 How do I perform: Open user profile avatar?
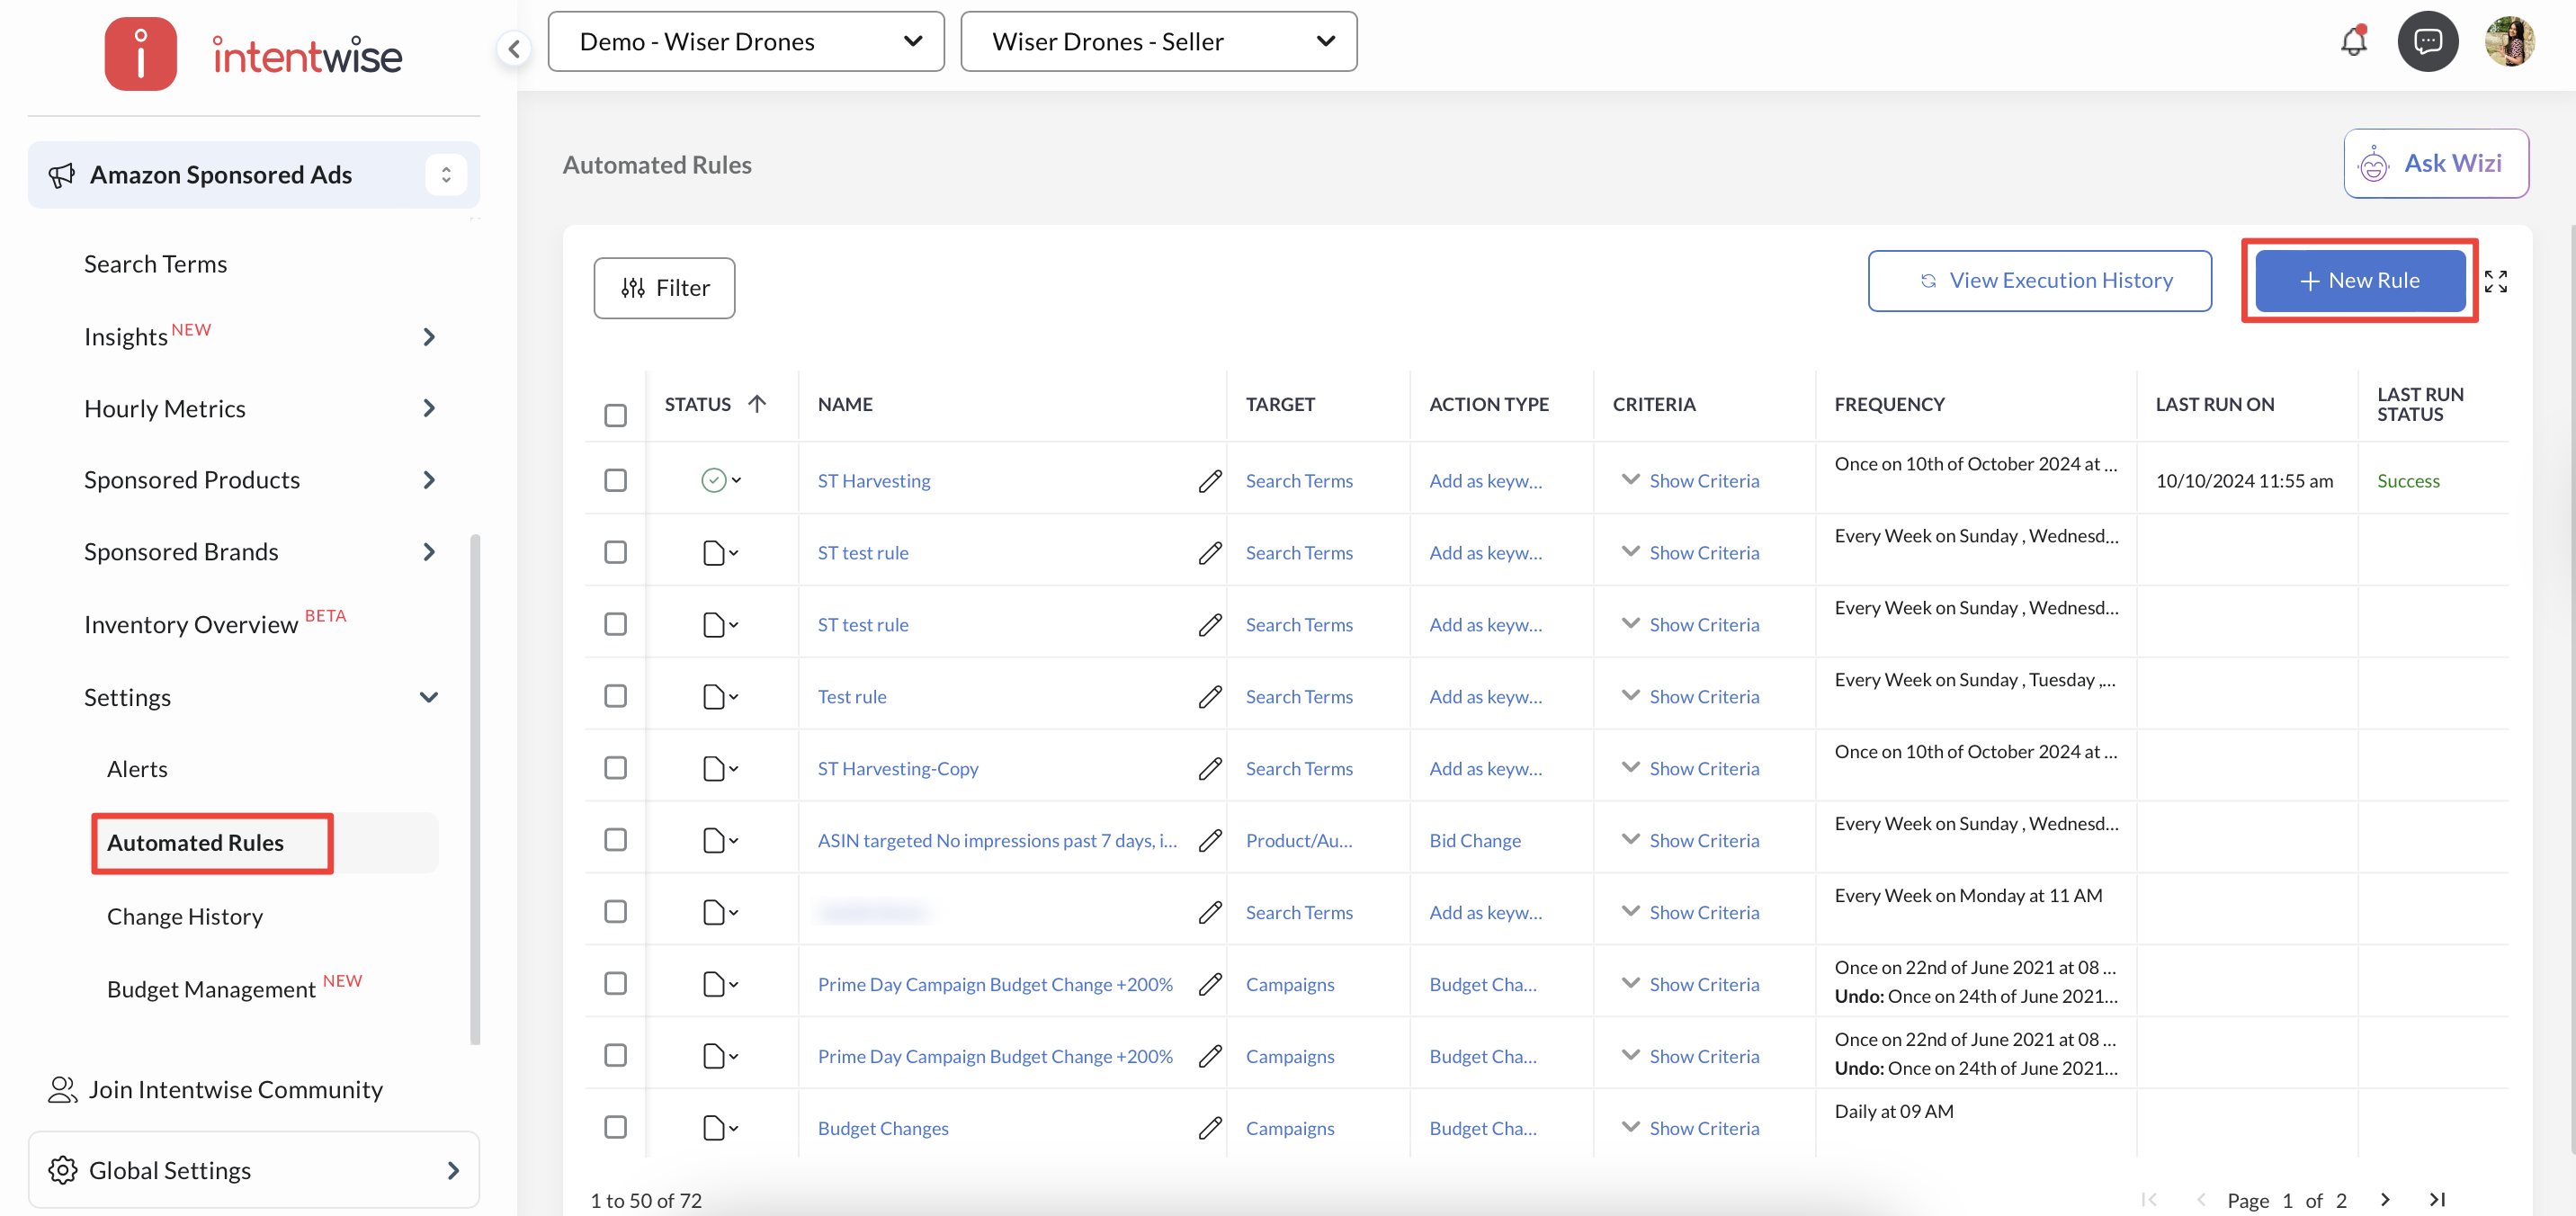(x=2509, y=41)
